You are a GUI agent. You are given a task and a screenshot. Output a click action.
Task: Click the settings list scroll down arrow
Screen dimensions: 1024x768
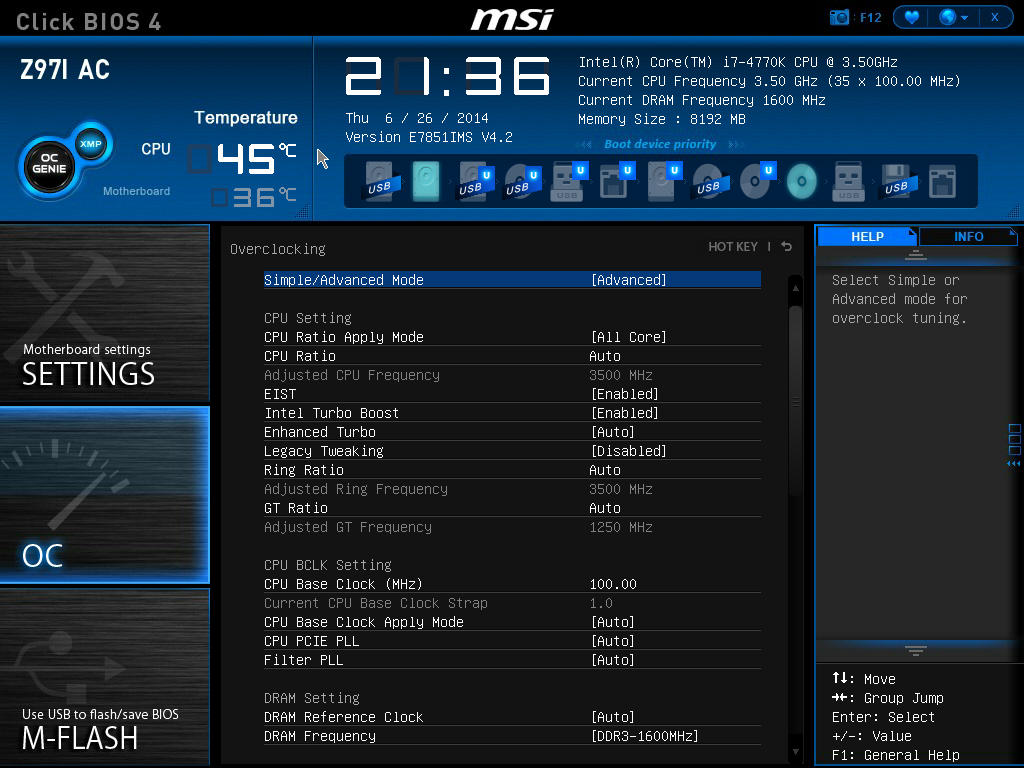click(x=795, y=752)
